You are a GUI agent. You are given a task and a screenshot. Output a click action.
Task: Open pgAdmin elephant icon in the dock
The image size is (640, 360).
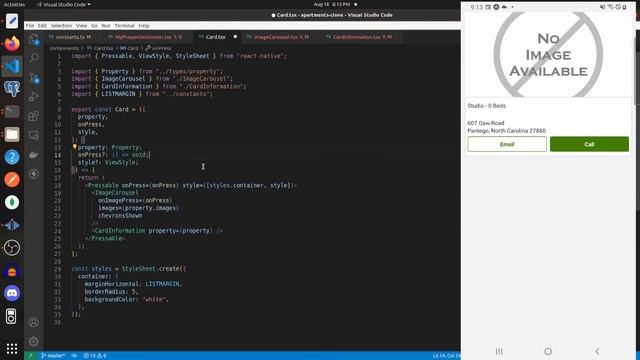[x=12, y=89]
